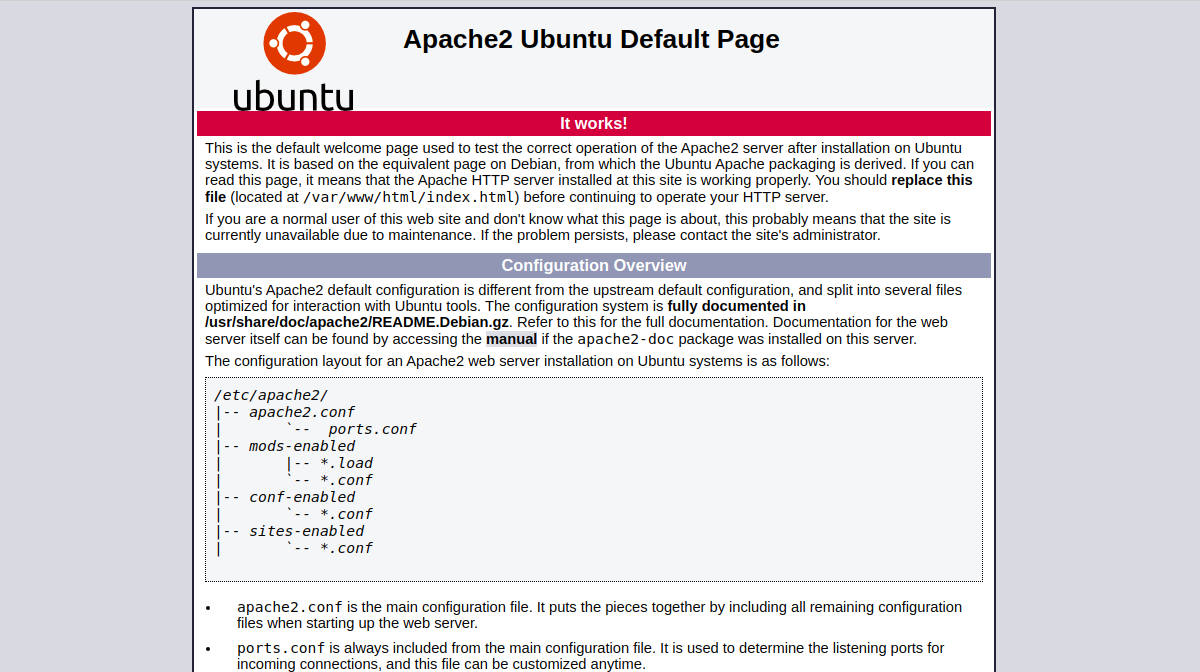
Task: Click /usr/share/doc/apache2/README.Debian.gz text
Action: [x=357, y=322]
